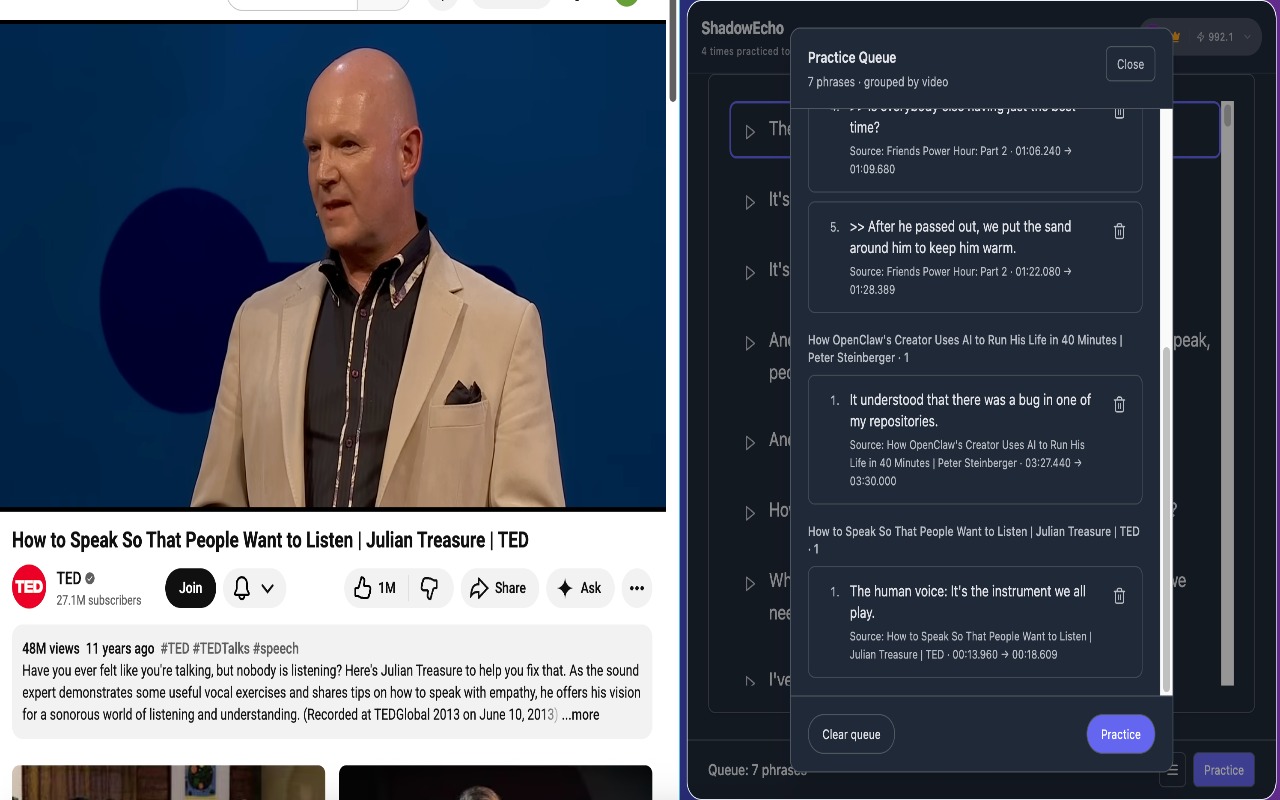Image resolution: width=1280 pixels, height=800 pixels.
Task: Click the '27.1M subscribers' count
Action: click(x=99, y=600)
